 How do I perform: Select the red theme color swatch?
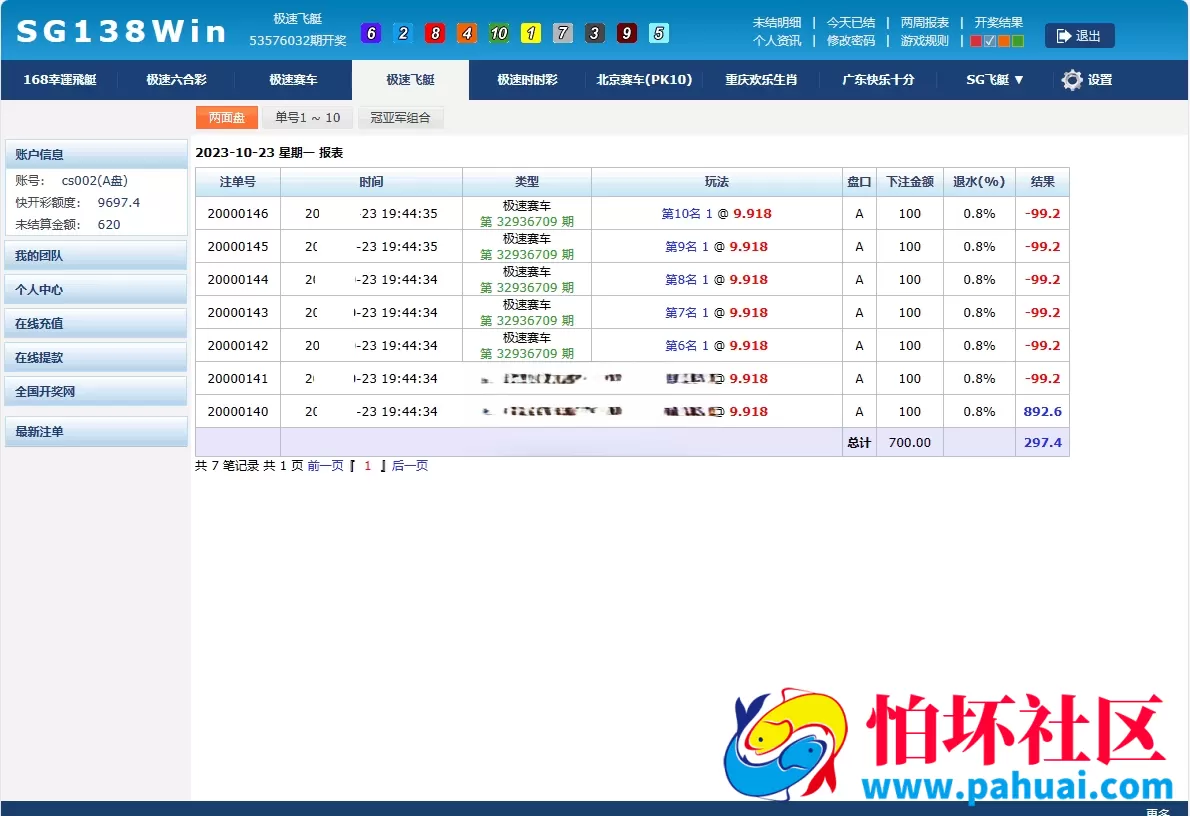coord(976,41)
